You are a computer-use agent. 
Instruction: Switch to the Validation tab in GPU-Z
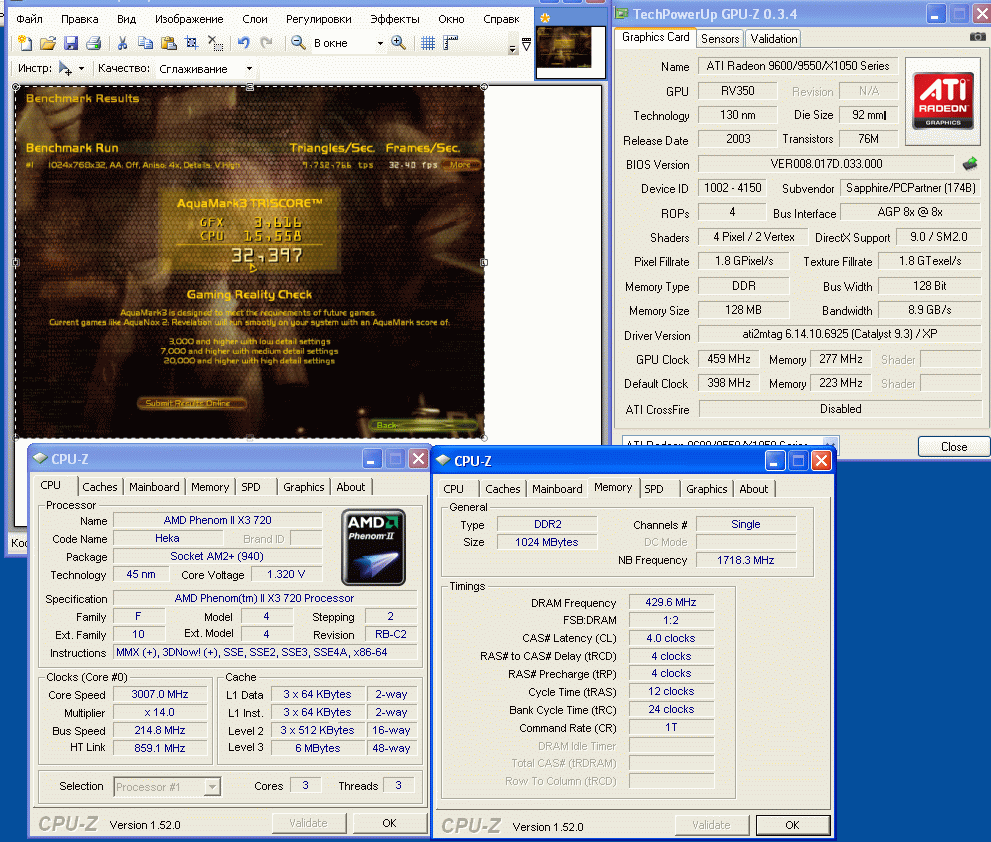tap(774, 39)
